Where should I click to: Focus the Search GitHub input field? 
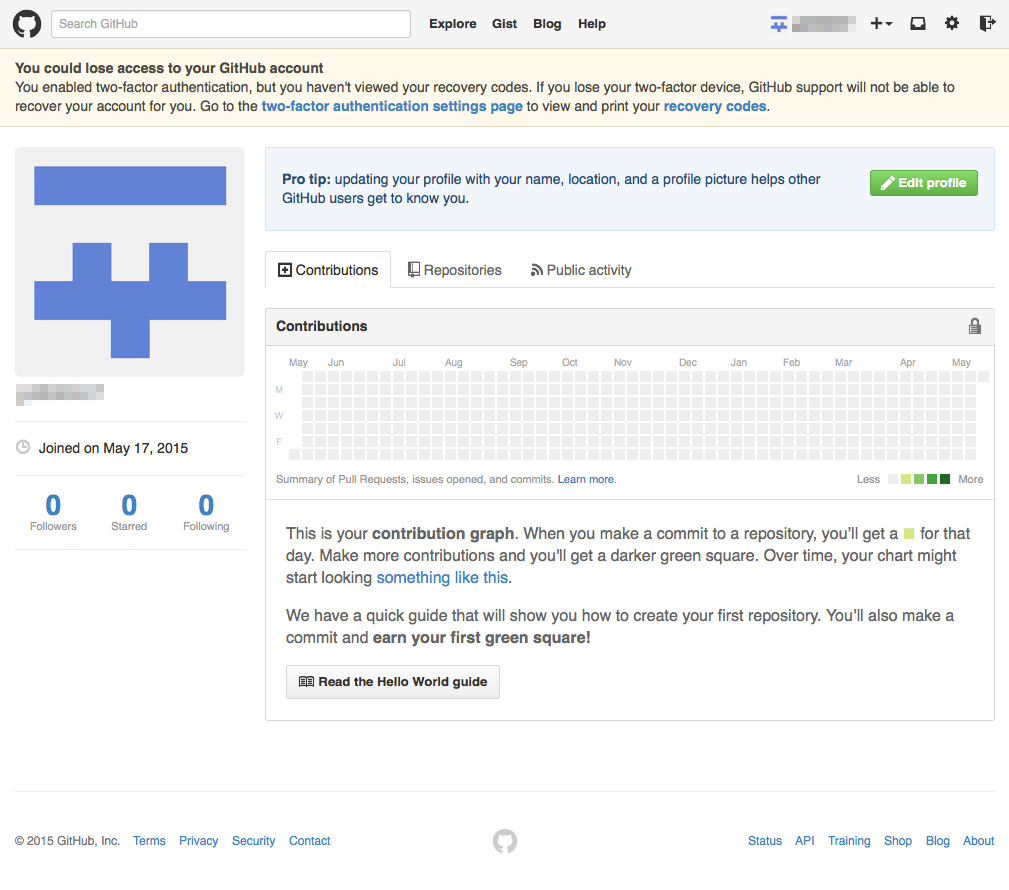(231, 24)
